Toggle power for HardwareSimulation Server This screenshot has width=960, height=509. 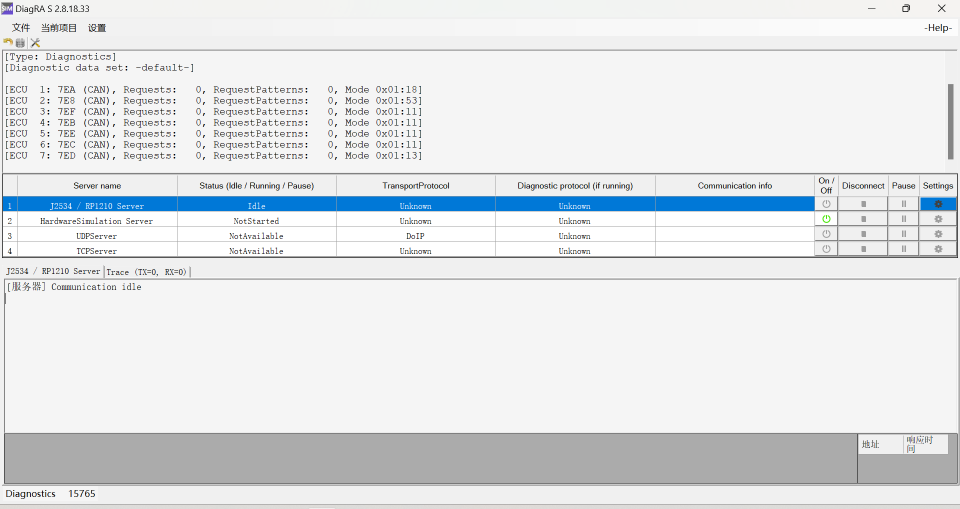coord(826,219)
